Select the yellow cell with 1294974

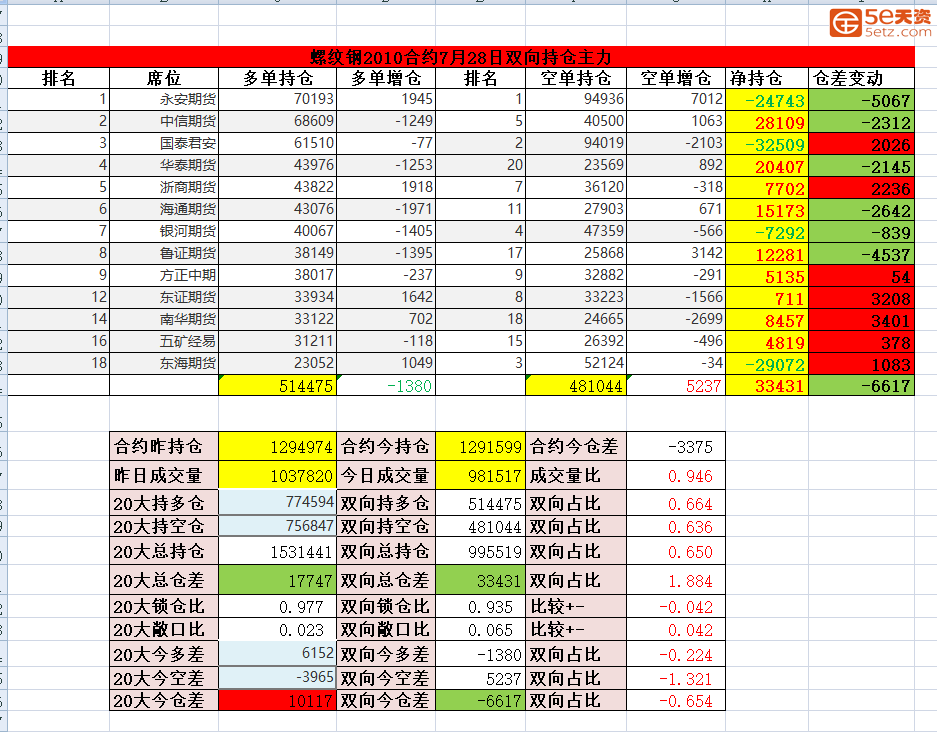[278, 447]
